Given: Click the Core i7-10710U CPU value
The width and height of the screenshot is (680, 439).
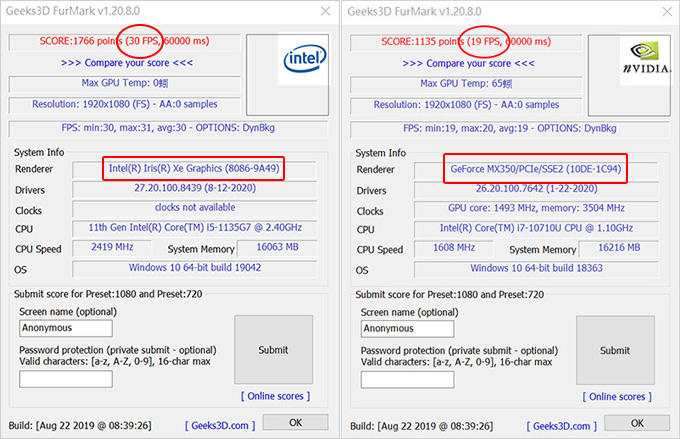Looking at the screenshot, I should [x=536, y=228].
